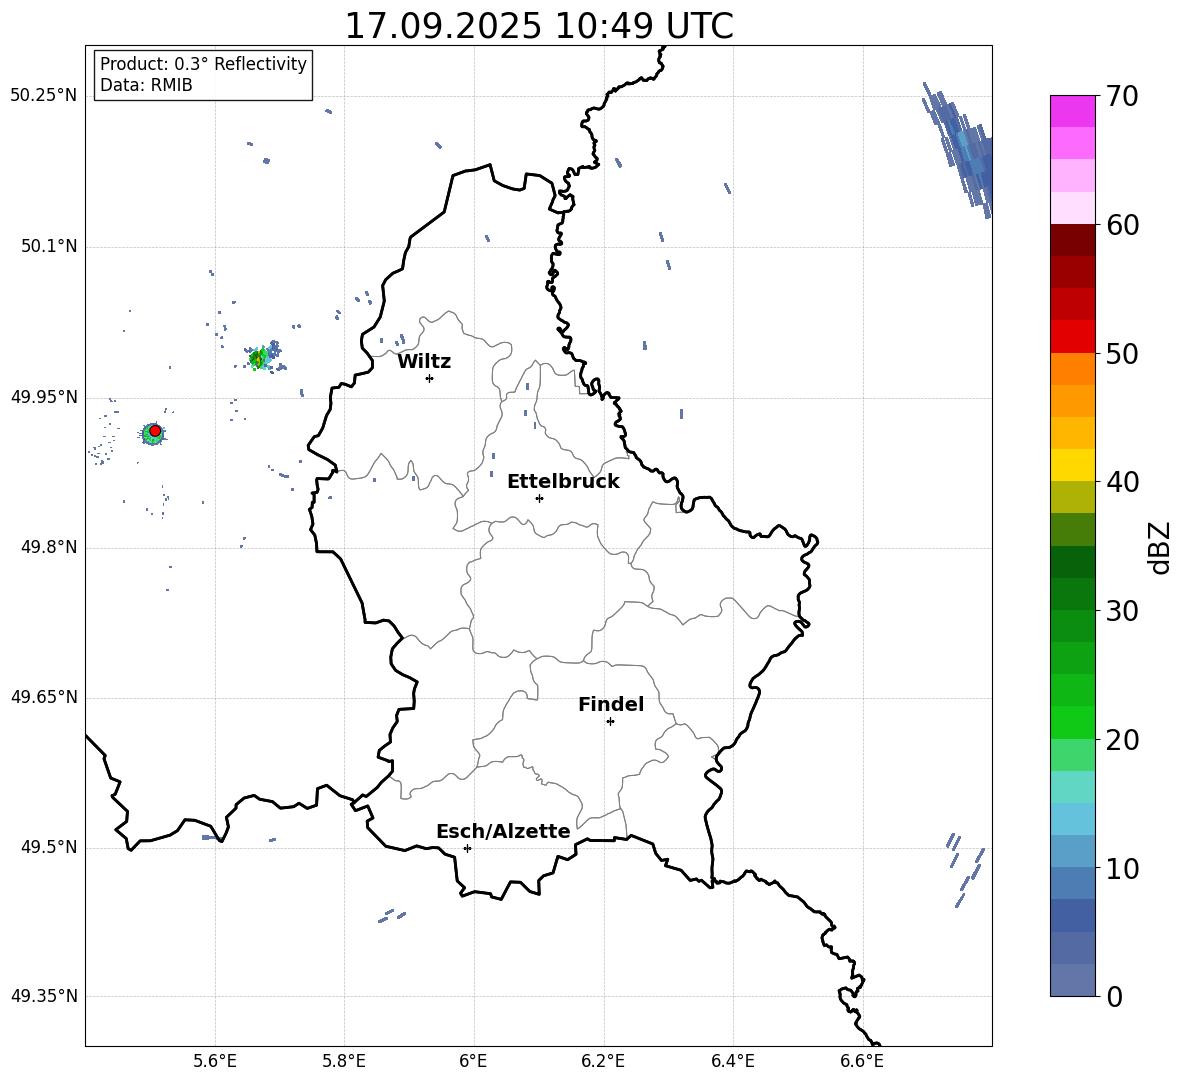This screenshot has height=1081, width=1184.
Task: Pick the magenta swatch at top of colorbar
Action: pos(1072,111)
